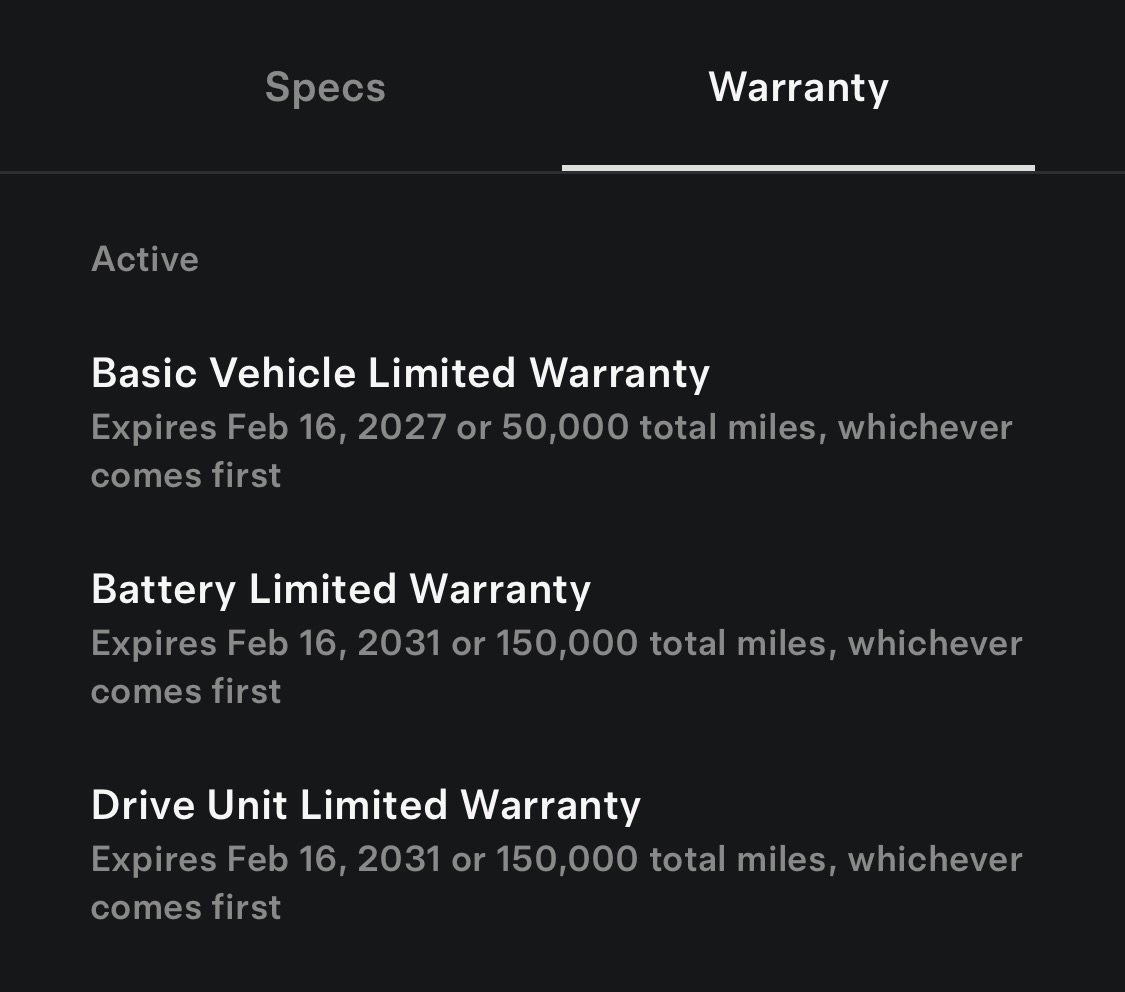Tap the Active section header
Image resolution: width=1125 pixels, height=992 pixels.
(145, 258)
